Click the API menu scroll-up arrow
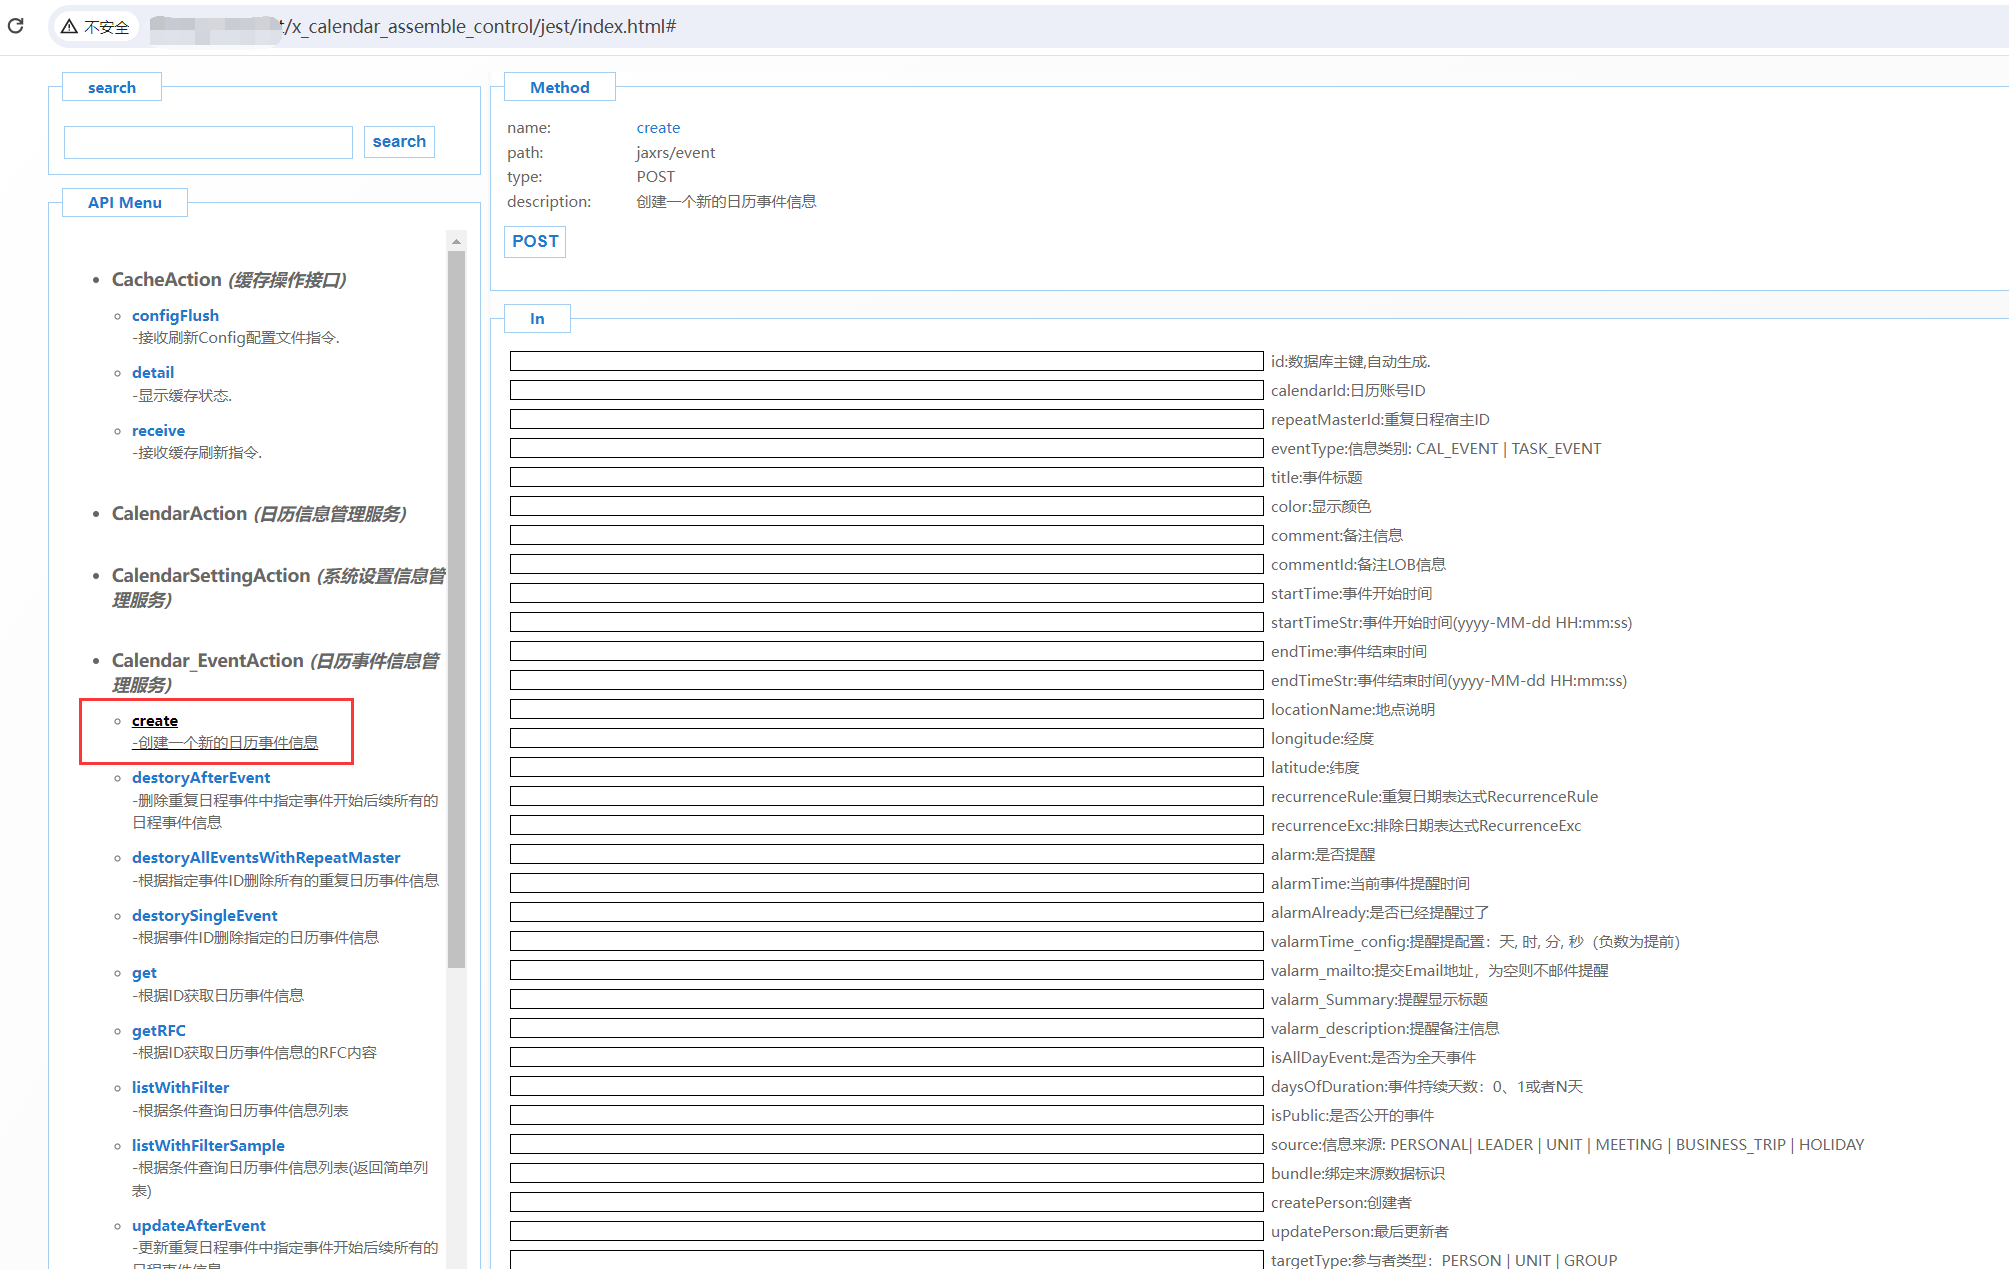This screenshot has width=2009, height=1269. [x=457, y=242]
